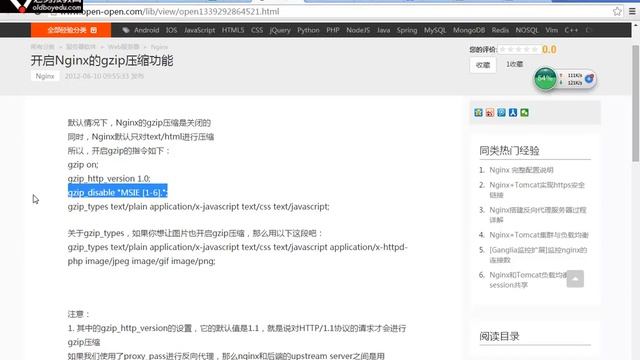Screen dimensions: 640x360
Task: Click the 'gzip on;' text line
Action: coord(83,164)
